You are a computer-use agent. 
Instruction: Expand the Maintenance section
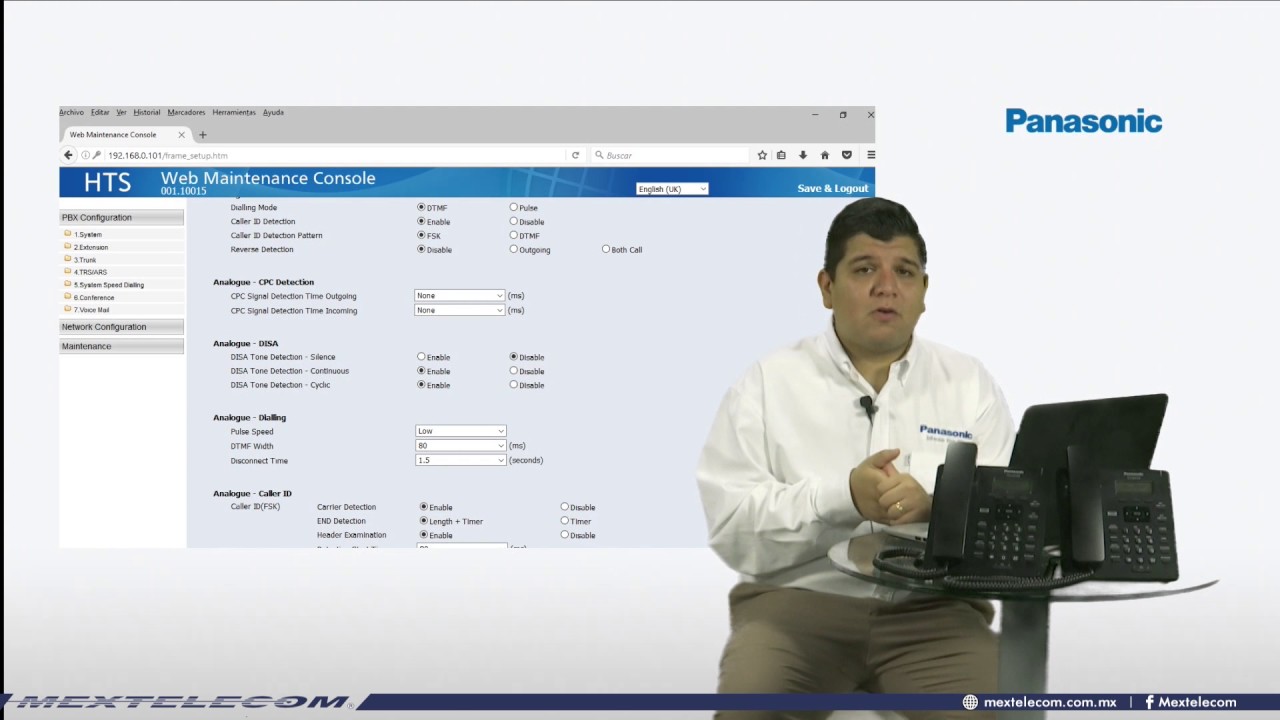122,346
